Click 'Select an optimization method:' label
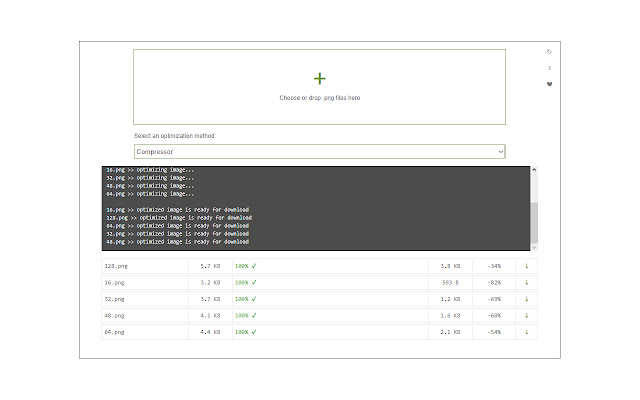The width and height of the screenshot is (640, 400). tap(175, 136)
